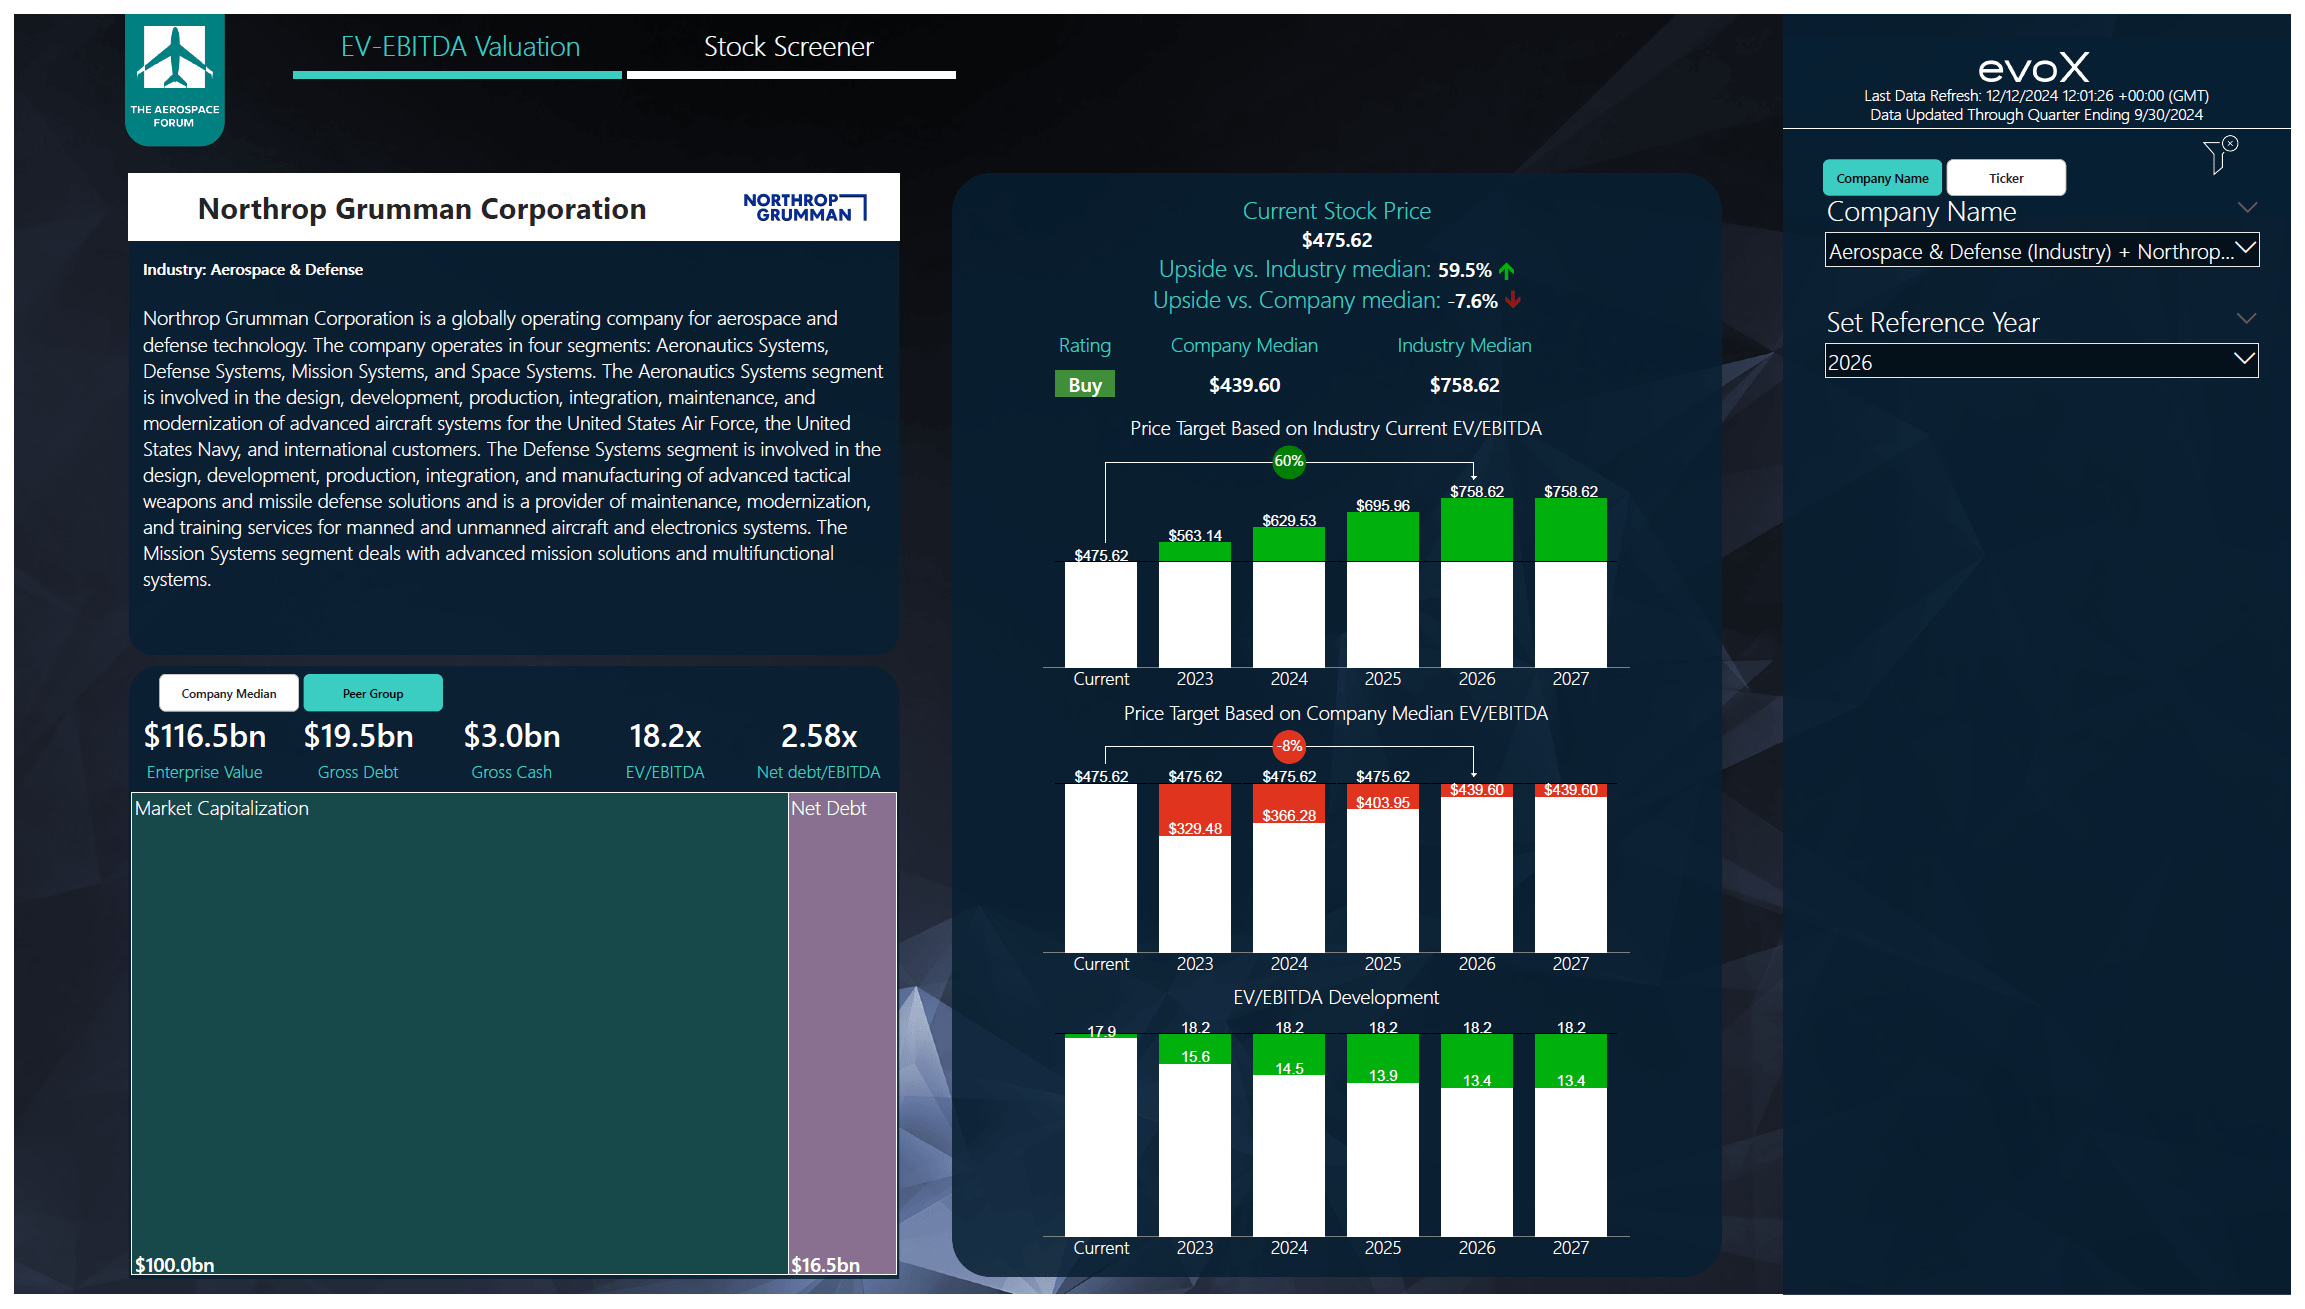Open the EV-EBITDA Valuation tab
2305x1309 pixels.
[x=458, y=47]
